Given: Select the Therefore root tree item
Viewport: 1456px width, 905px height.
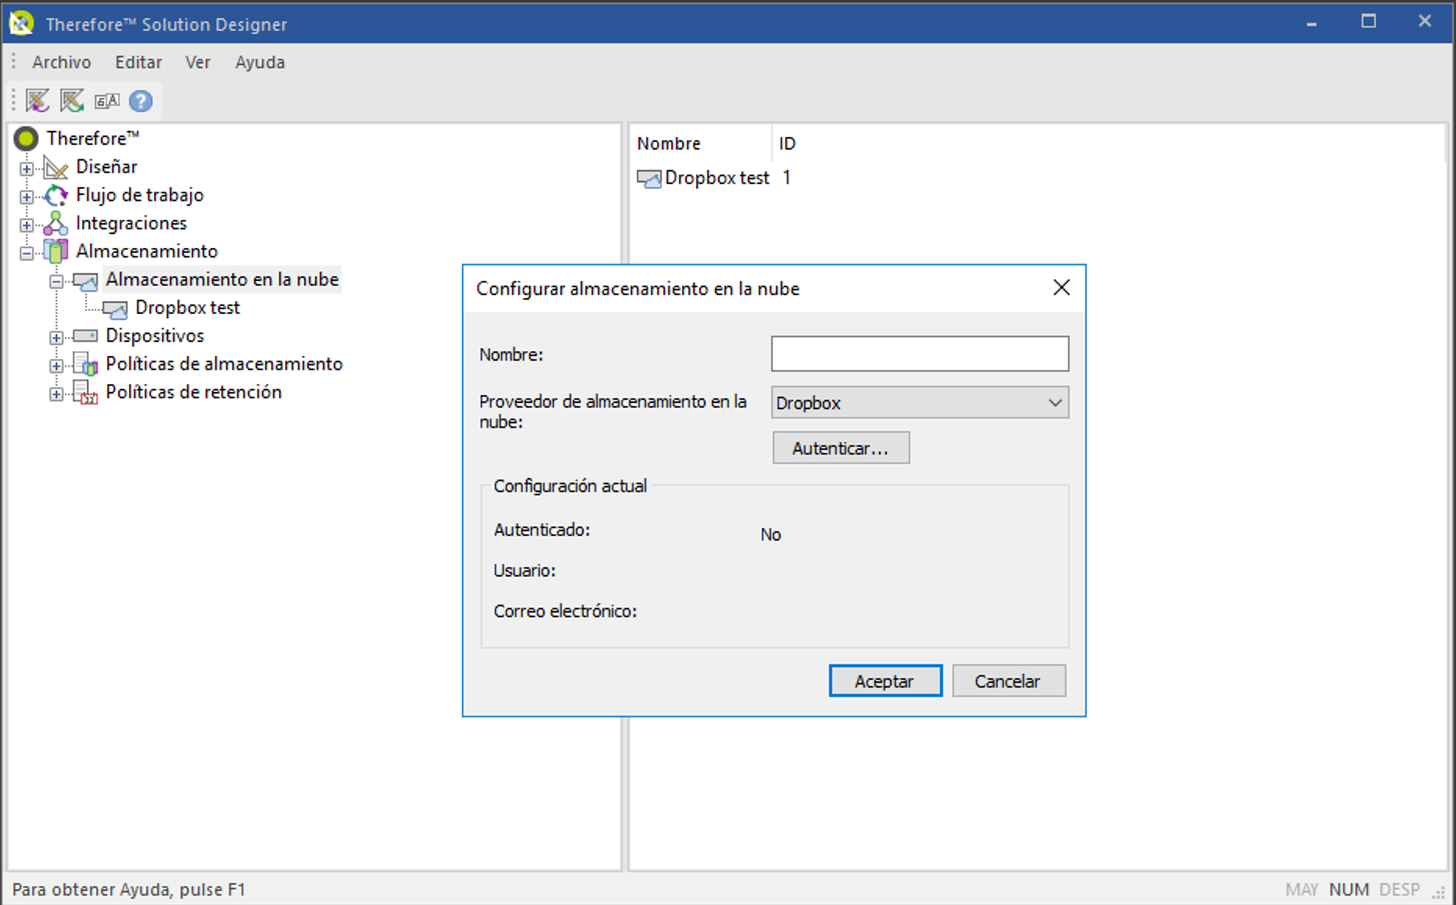Looking at the screenshot, I should 92,138.
